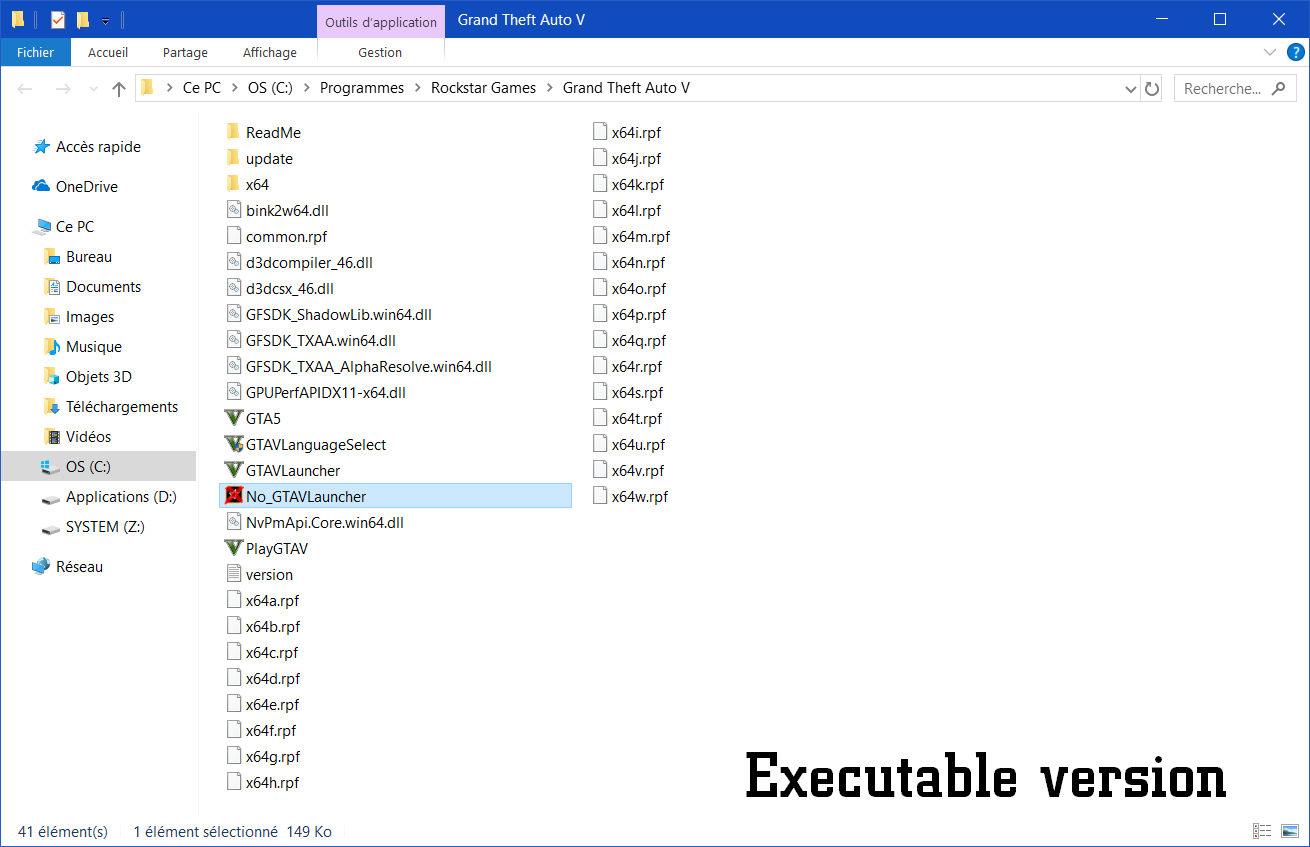Open Applications (D:) drive in sidebar
Viewport: 1310px width, 847px height.
tap(109, 496)
